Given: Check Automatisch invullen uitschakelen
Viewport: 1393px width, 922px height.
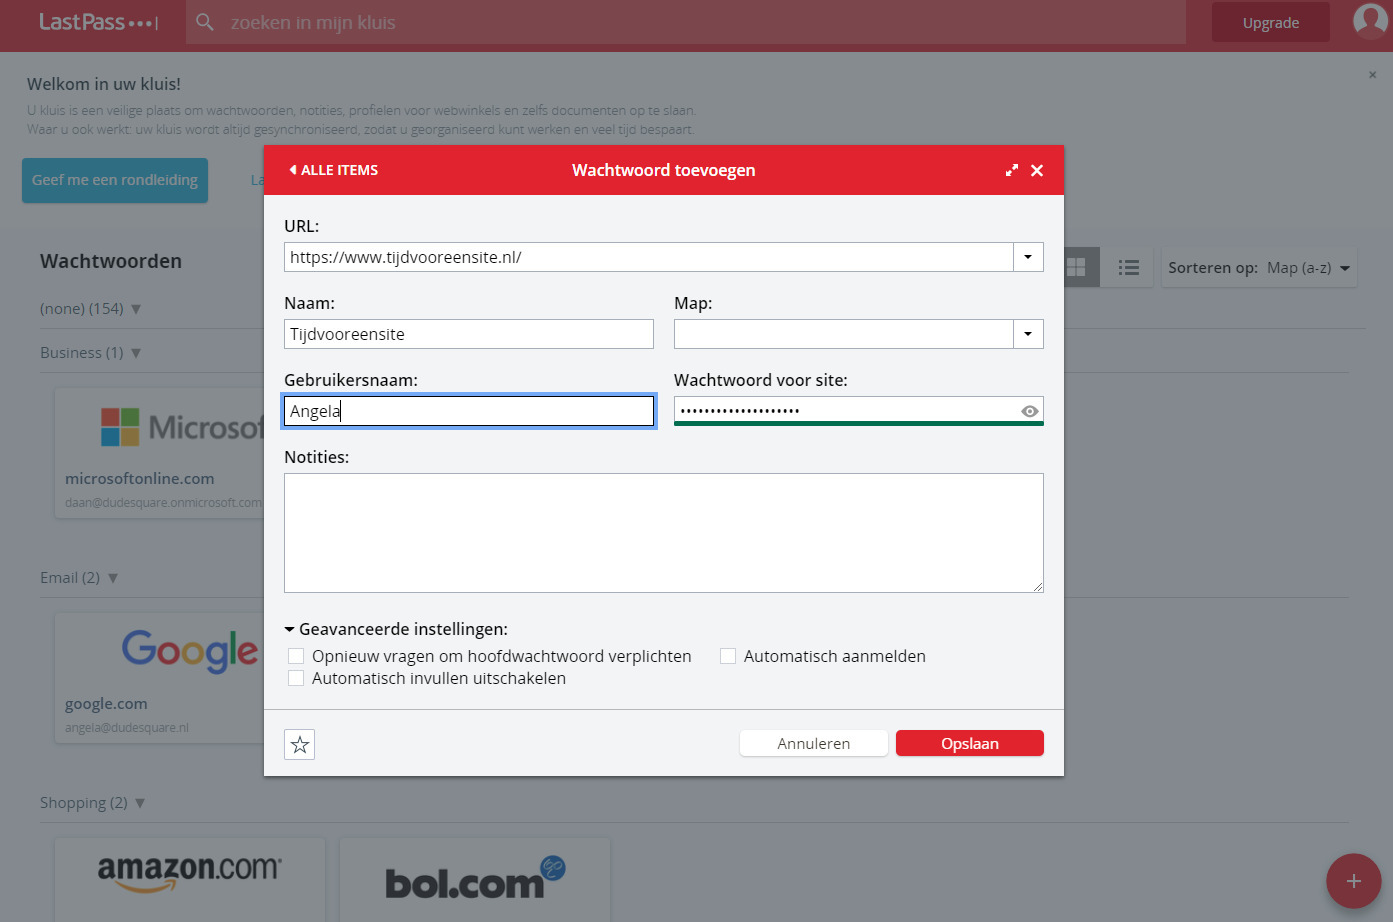Looking at the screenshot, I should tap(296, 678).
